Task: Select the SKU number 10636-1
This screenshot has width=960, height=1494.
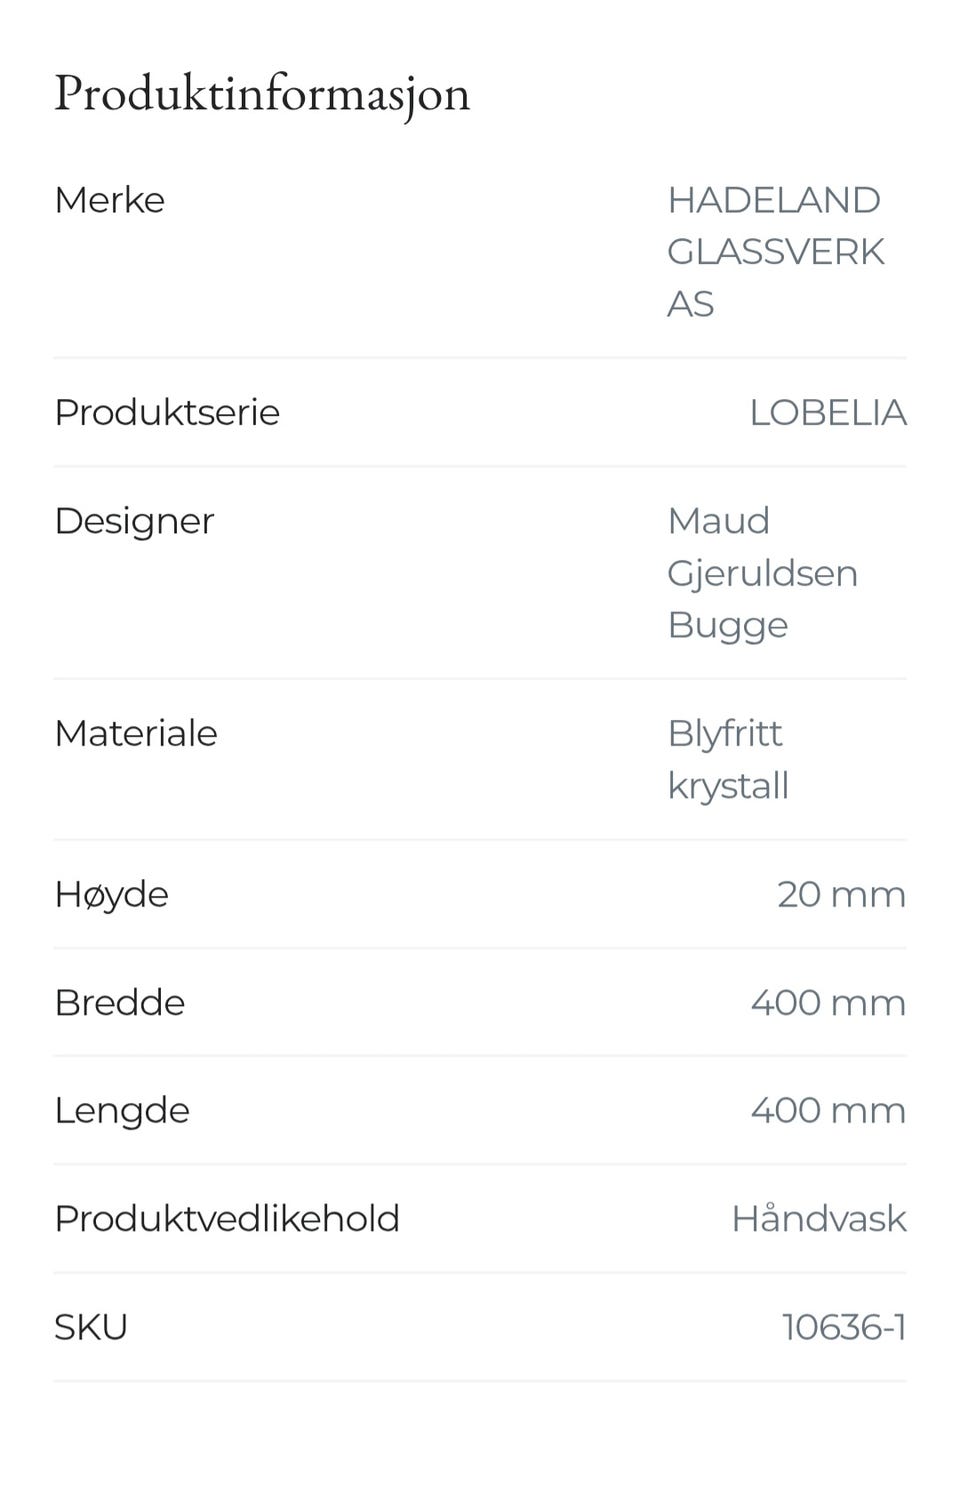Action: coord(844,1327)
